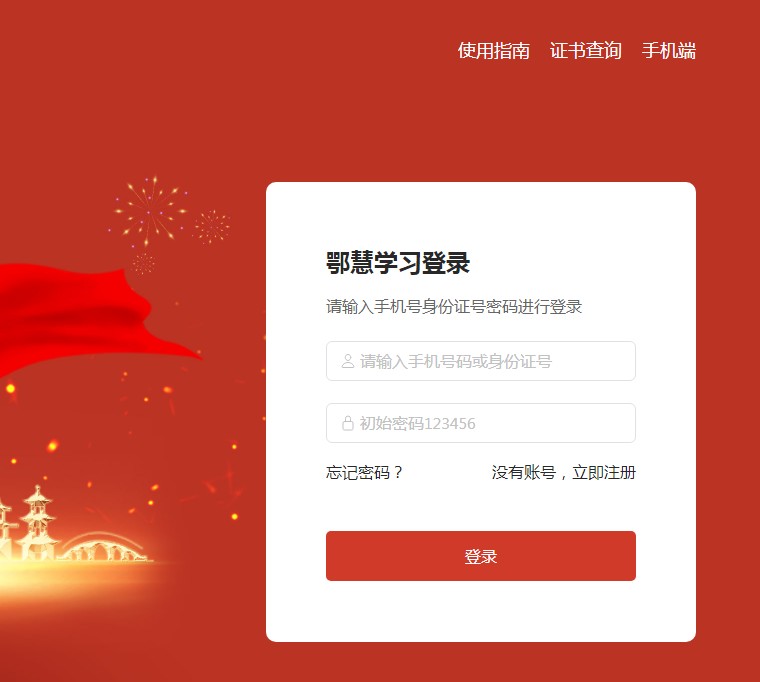The height and width of the screenshot is (682, 760).
Task: Click the golden pagoda tower illustration
Action: [x=37, y=523]
